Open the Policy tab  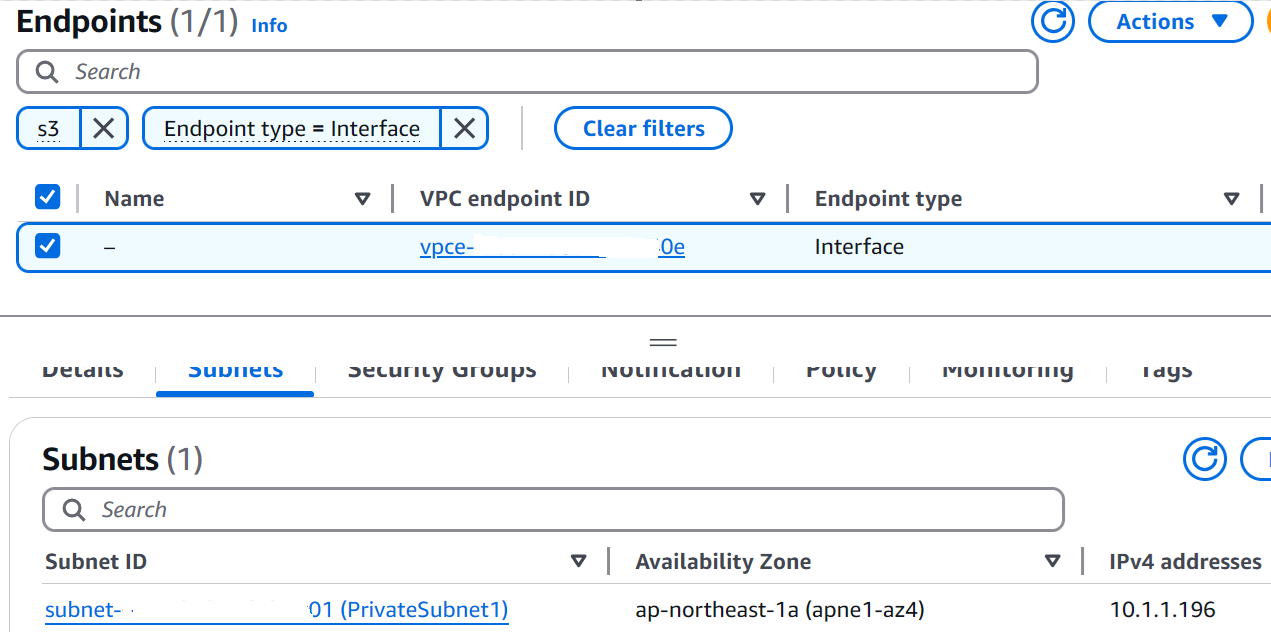[x=841, y=371]
